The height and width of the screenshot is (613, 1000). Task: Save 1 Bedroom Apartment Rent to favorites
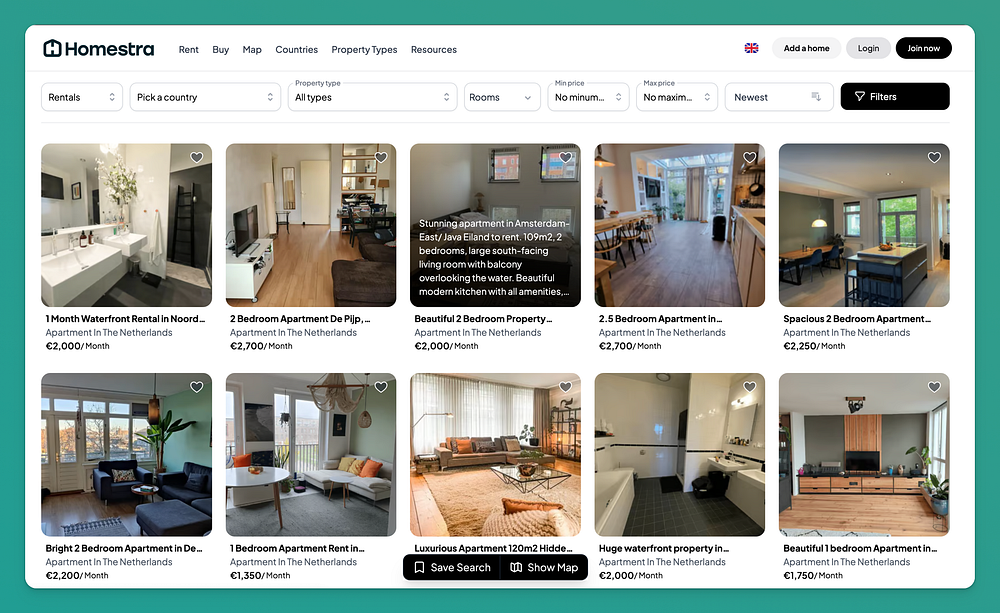coord(381,387)
